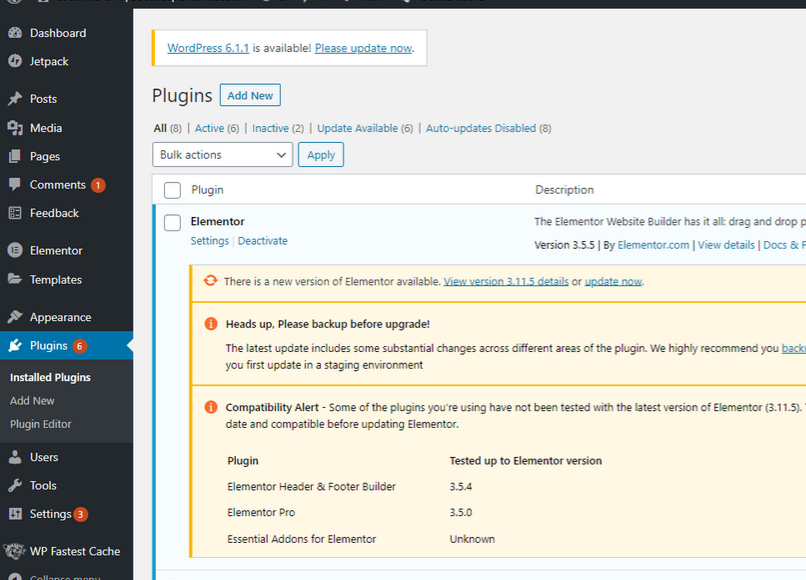Click Tested up to Elementor version header
The width and height of the screenshot is (806, 580).
click(526, 461)
